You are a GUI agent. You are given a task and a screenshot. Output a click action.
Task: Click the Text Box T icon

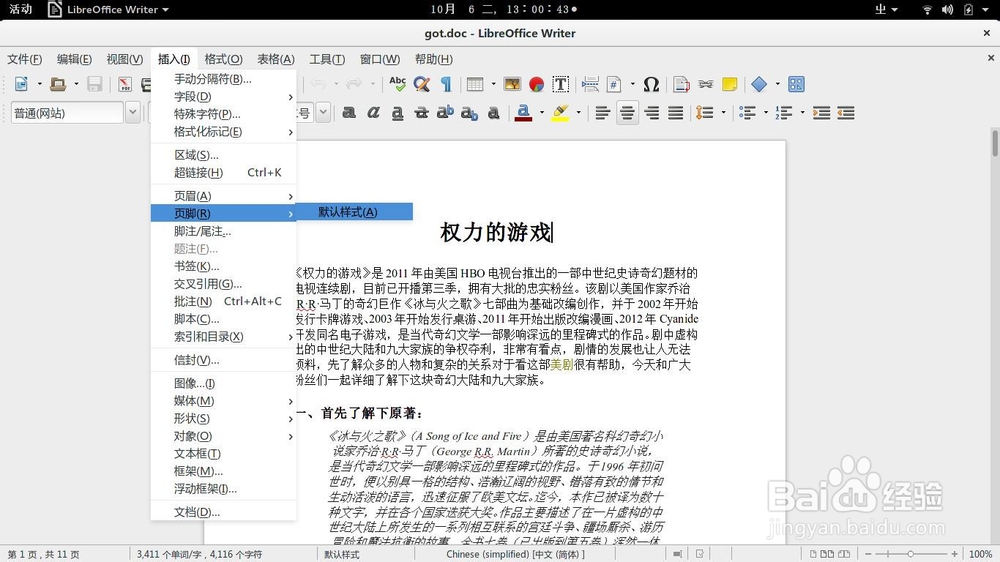(561, 84)
